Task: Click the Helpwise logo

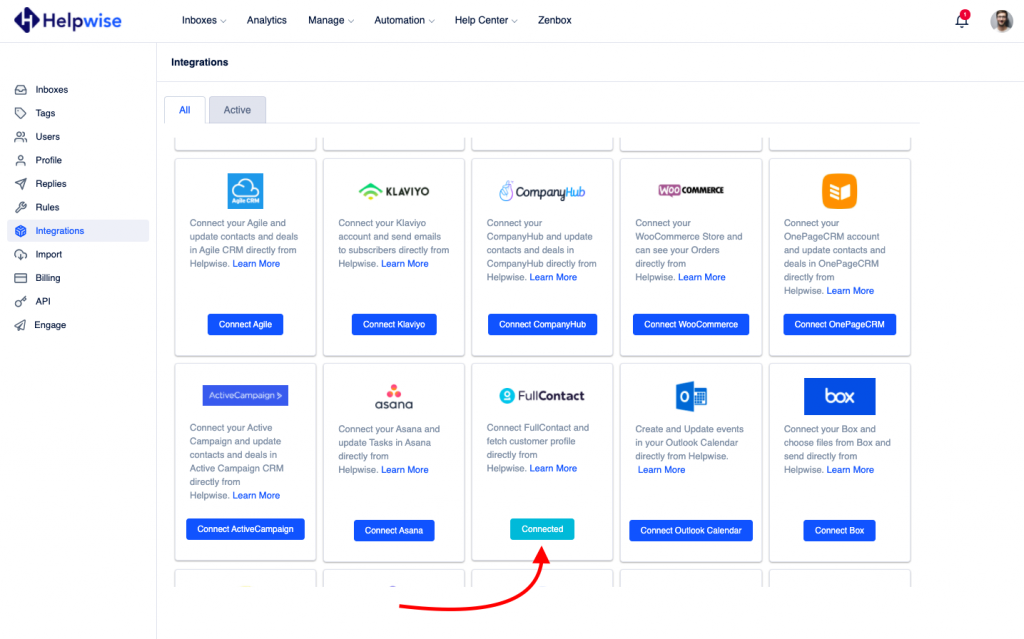Action: [68, 20]
